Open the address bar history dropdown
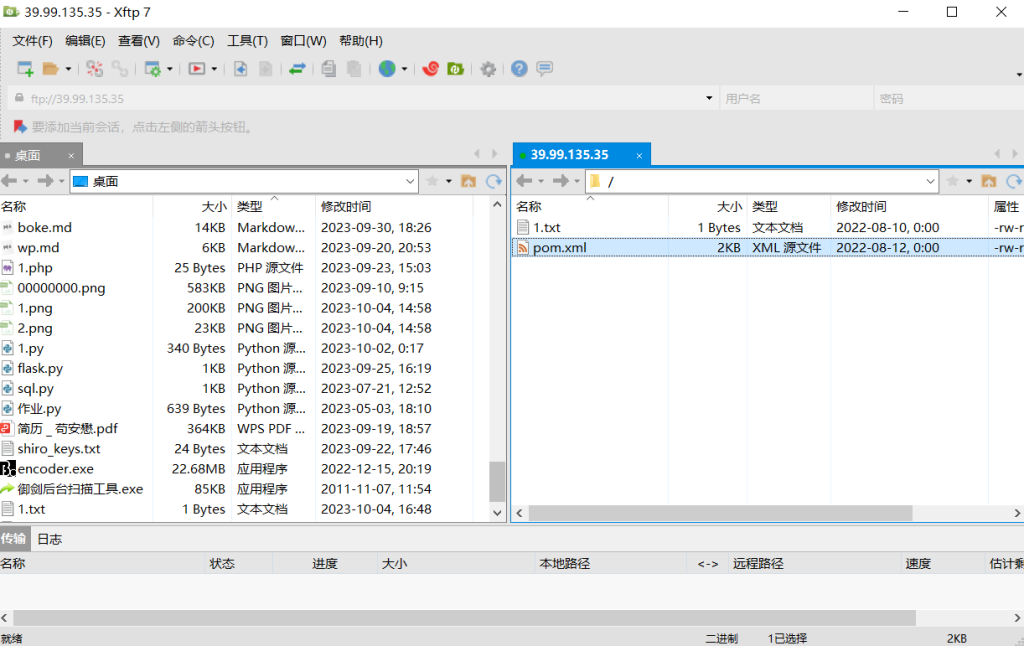The height and width of the screenshot is (646, 1024). [709, 98]
